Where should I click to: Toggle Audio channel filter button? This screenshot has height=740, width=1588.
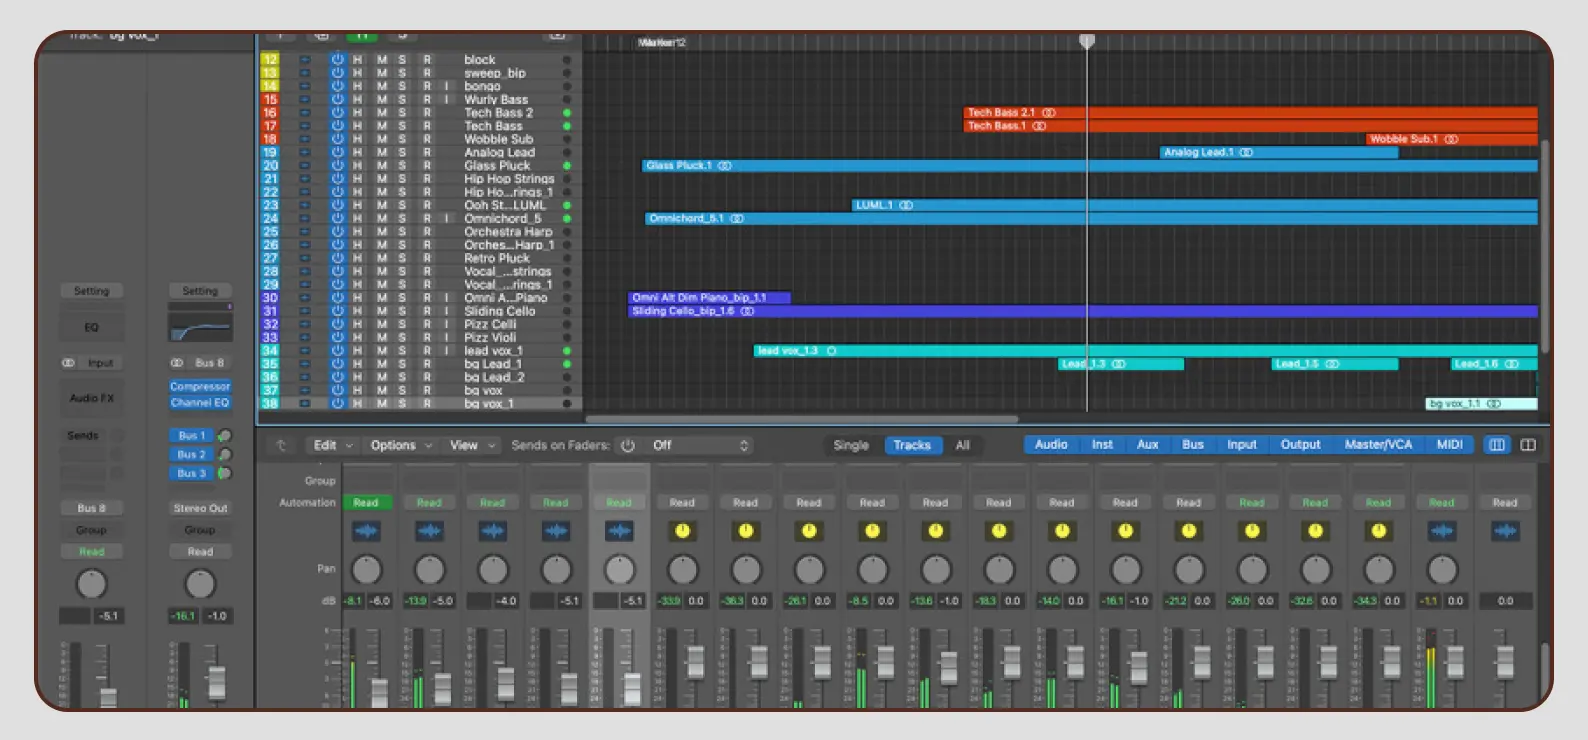tap(1050, 445)
